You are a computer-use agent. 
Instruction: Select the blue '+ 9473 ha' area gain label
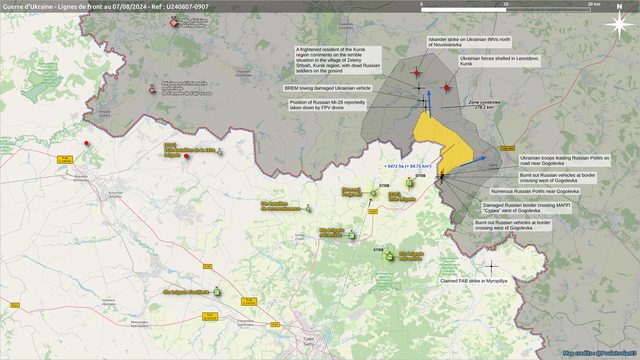(x=407, y=167)
